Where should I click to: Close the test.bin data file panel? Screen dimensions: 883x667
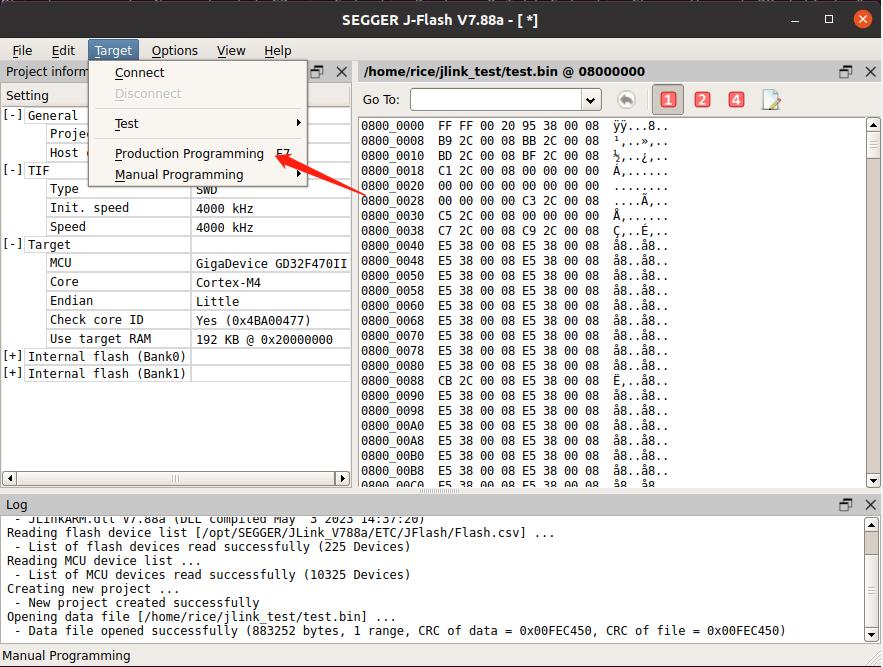871,72
